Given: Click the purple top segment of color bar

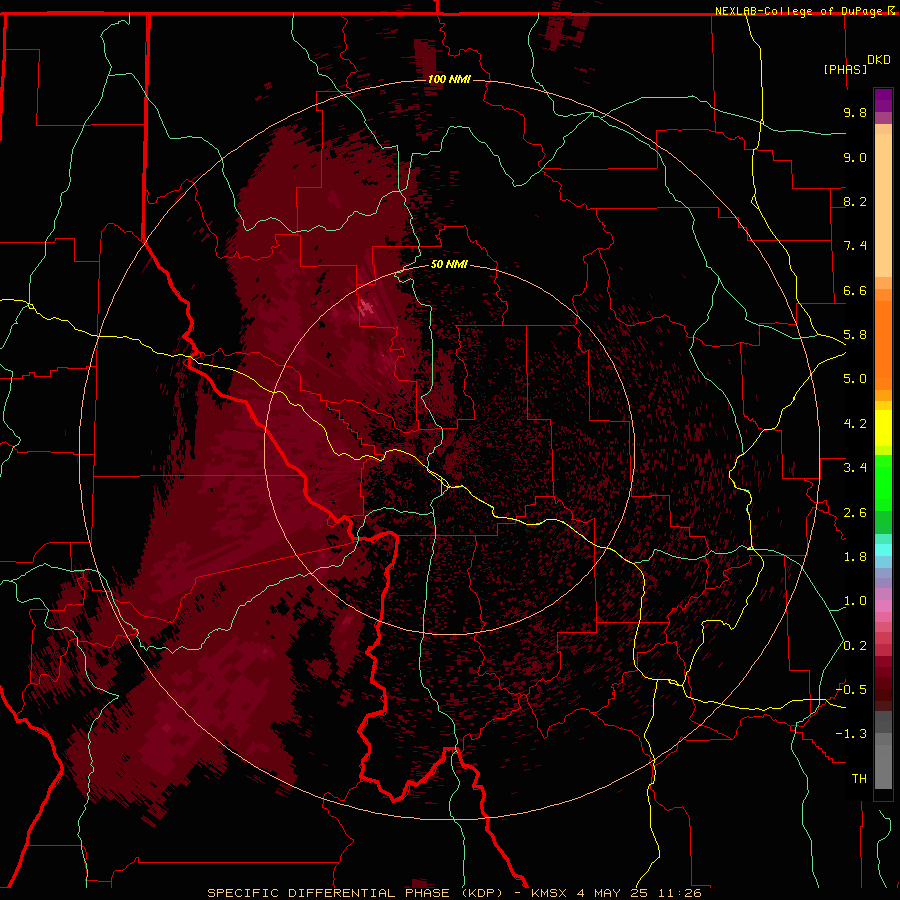Looking at the screenshot, I should [883, 100].
